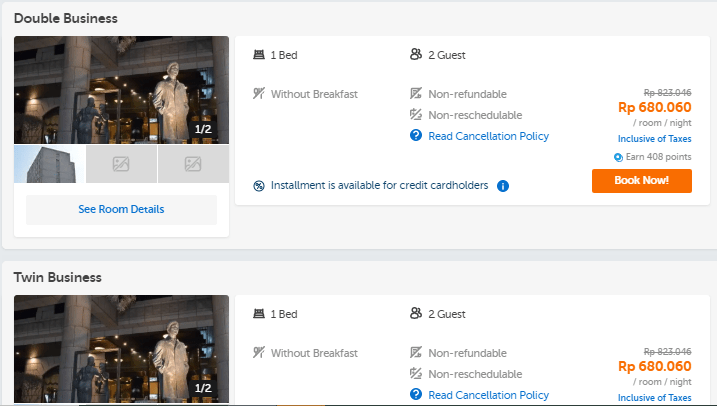Click the guest icon in Double Business
The image size is (717, 406).
(x=415, y=55)
